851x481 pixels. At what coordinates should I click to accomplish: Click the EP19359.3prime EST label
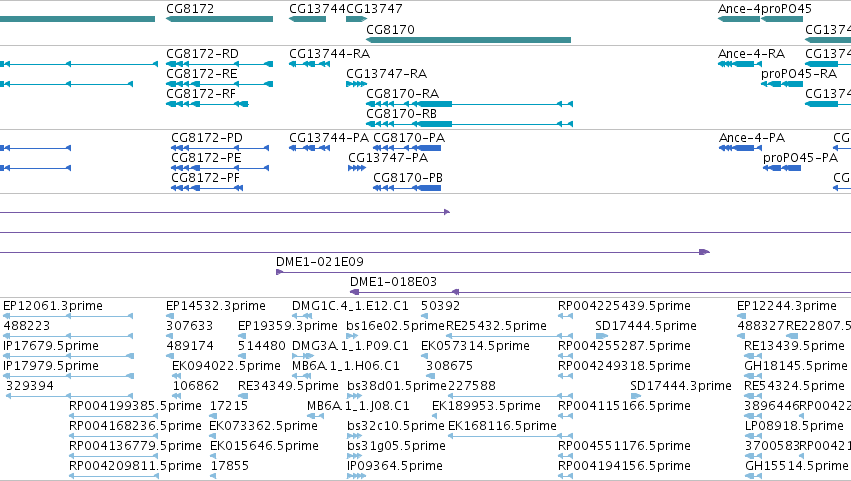point(288,326)
